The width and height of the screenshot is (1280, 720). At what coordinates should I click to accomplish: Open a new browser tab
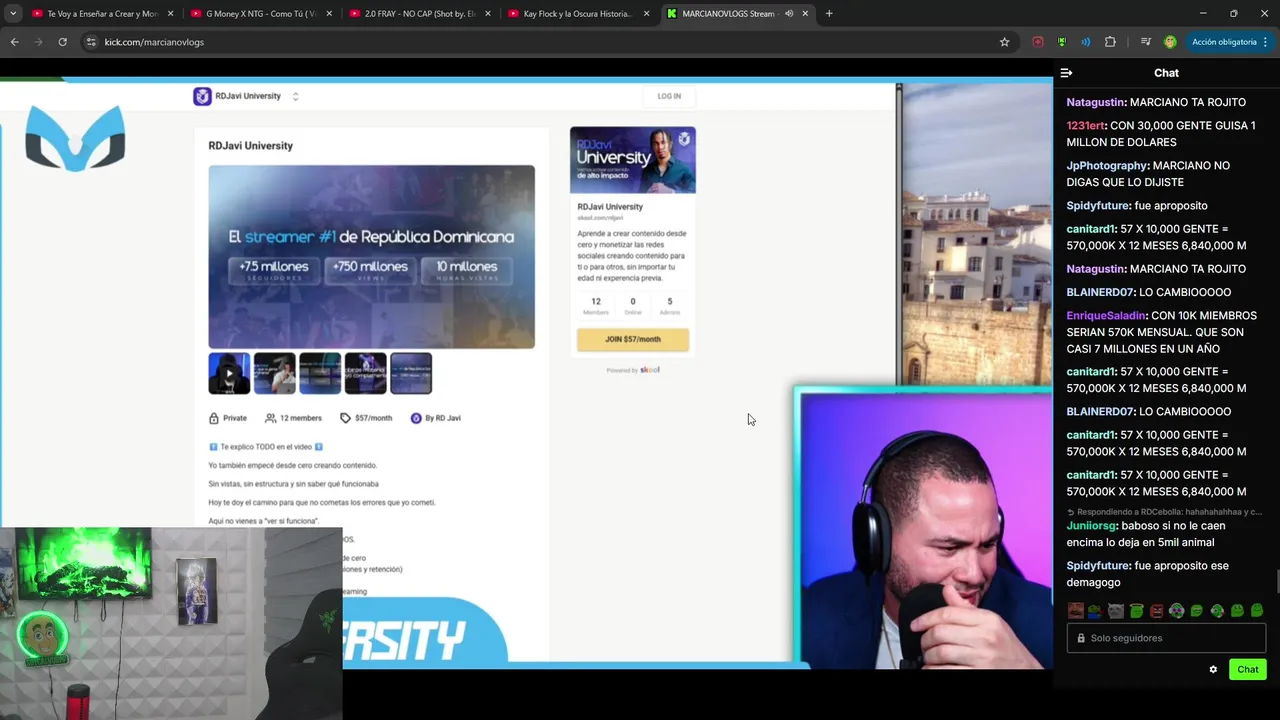click(x=829, y=14)
